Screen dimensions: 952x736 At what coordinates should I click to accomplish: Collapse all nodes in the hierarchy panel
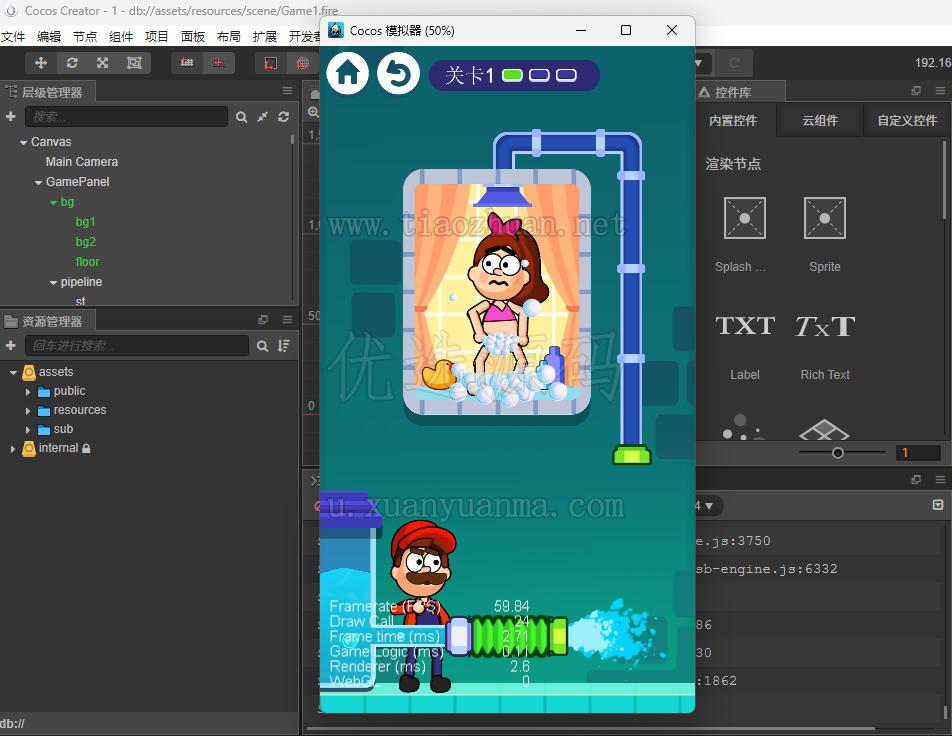click(x=262, y=117)
